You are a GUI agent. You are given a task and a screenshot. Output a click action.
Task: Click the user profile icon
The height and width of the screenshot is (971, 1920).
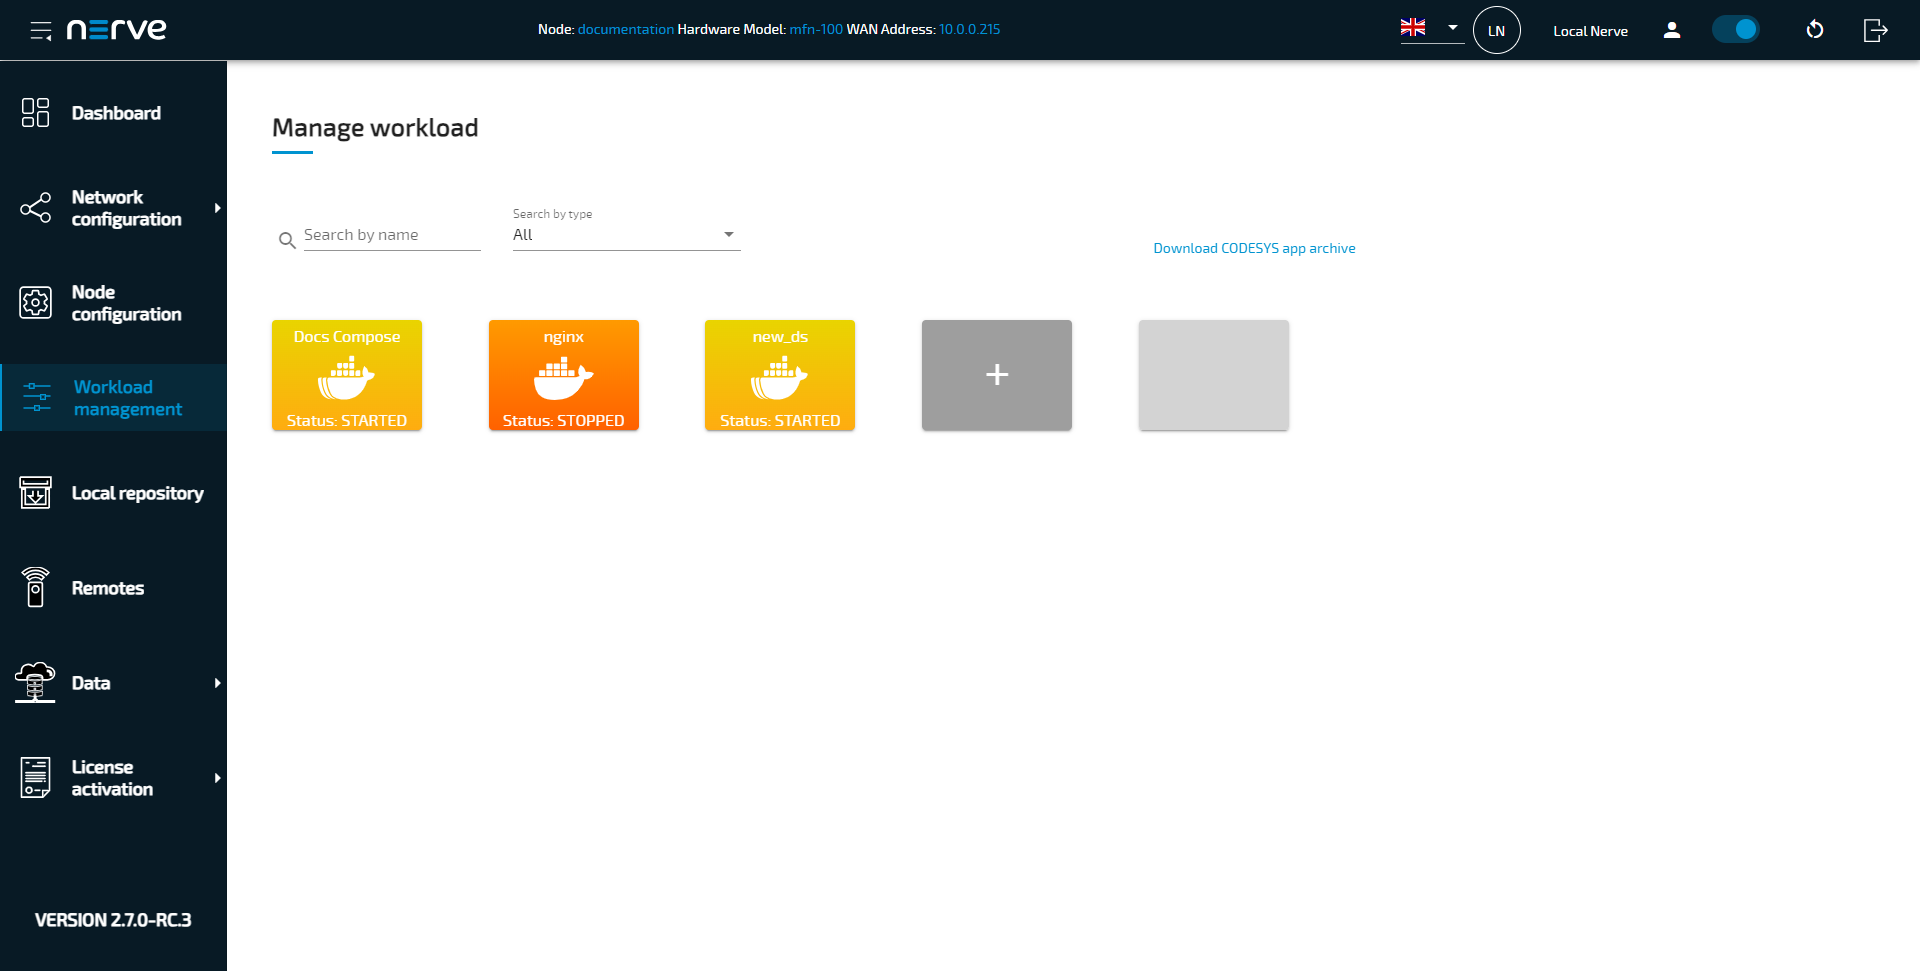pyautogui.click(x=1671, y=30)
